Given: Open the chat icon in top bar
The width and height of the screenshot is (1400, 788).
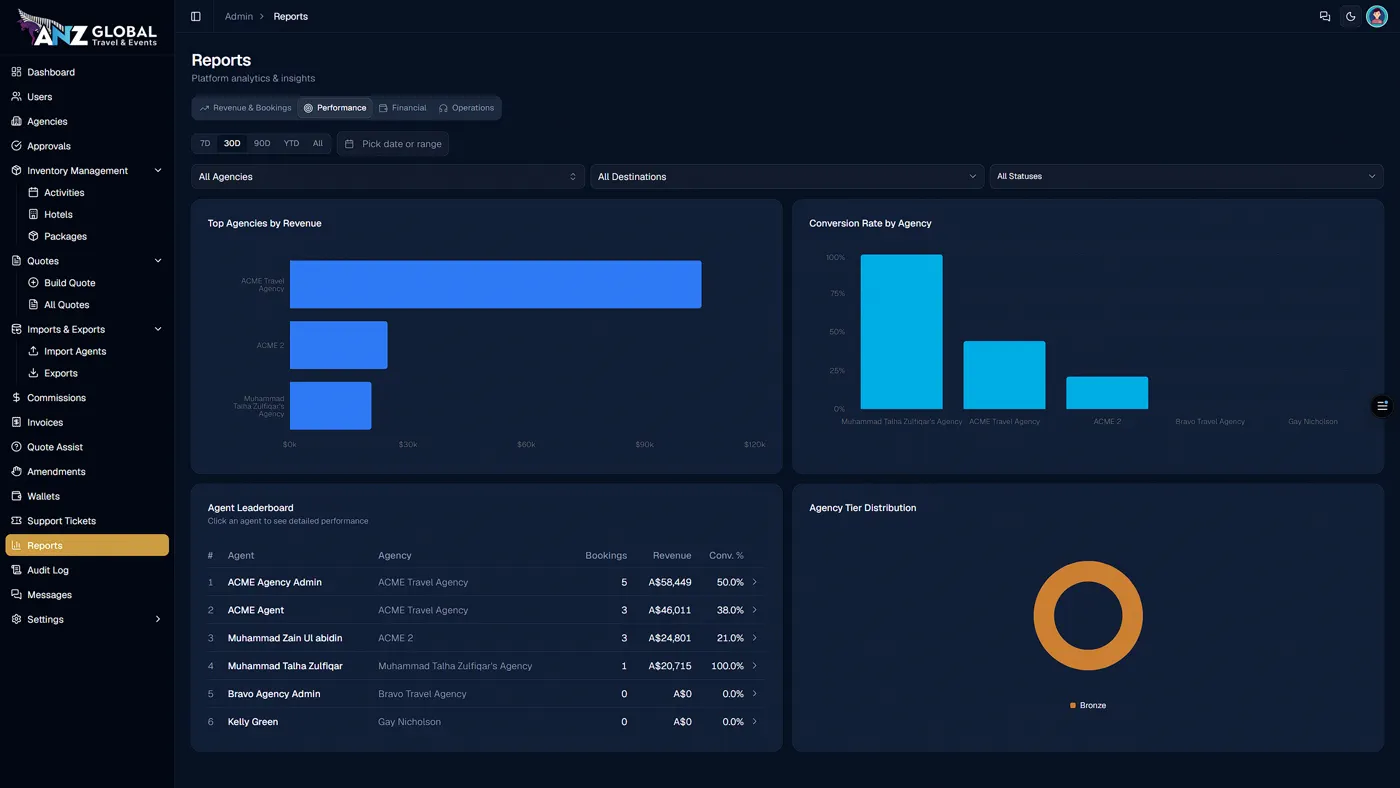Looking at the screenshot, I should click(1325, 16).
